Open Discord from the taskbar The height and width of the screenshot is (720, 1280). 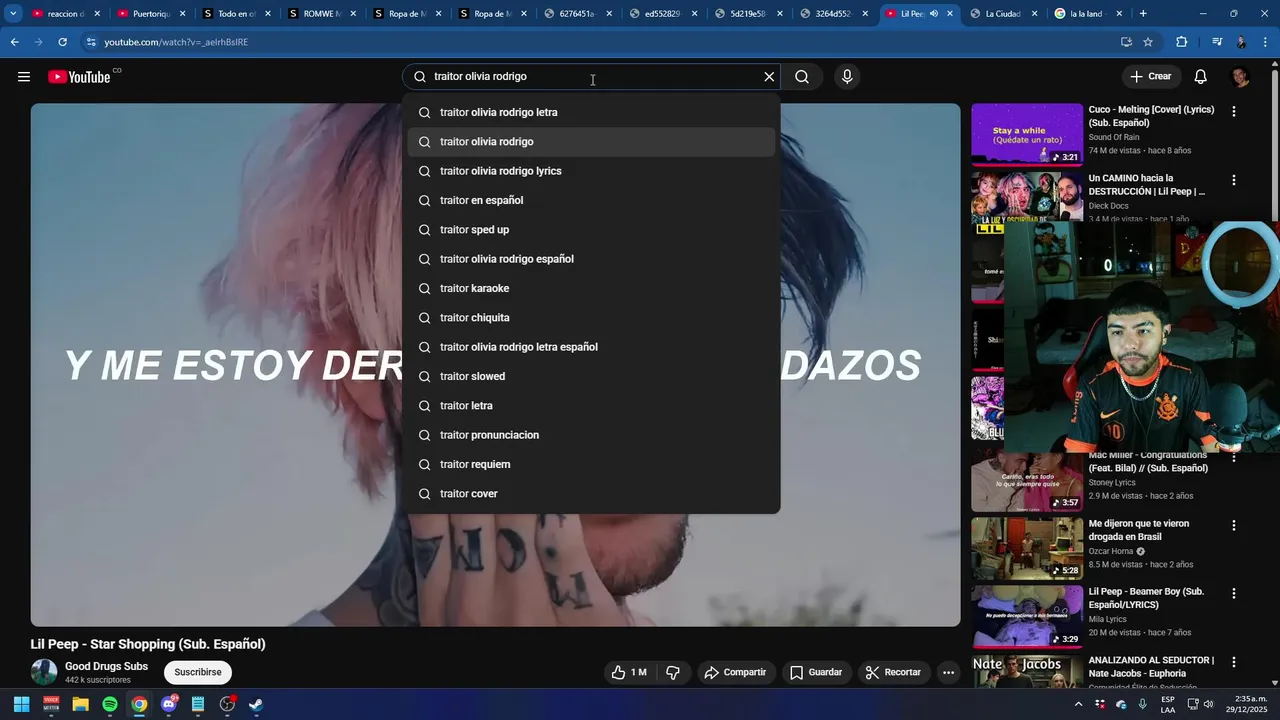point(169,704)
